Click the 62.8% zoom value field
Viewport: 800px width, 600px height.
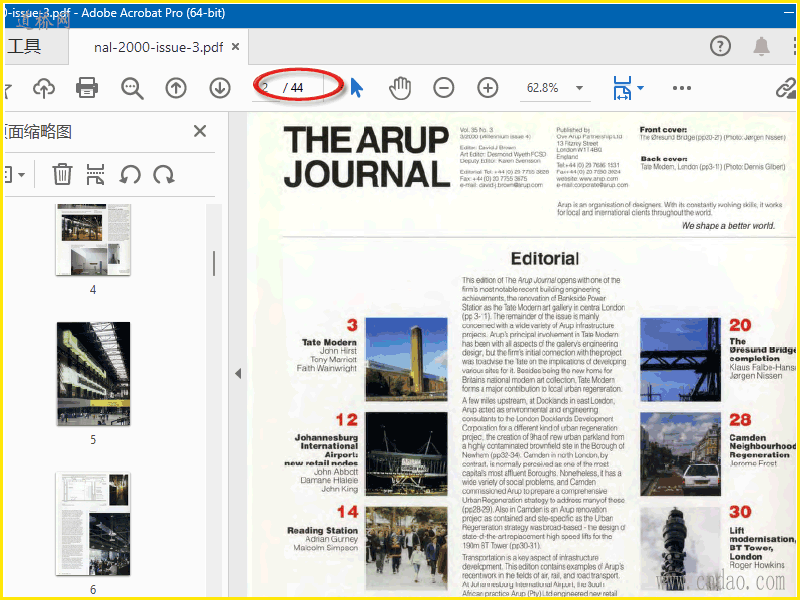pos(543,88)
